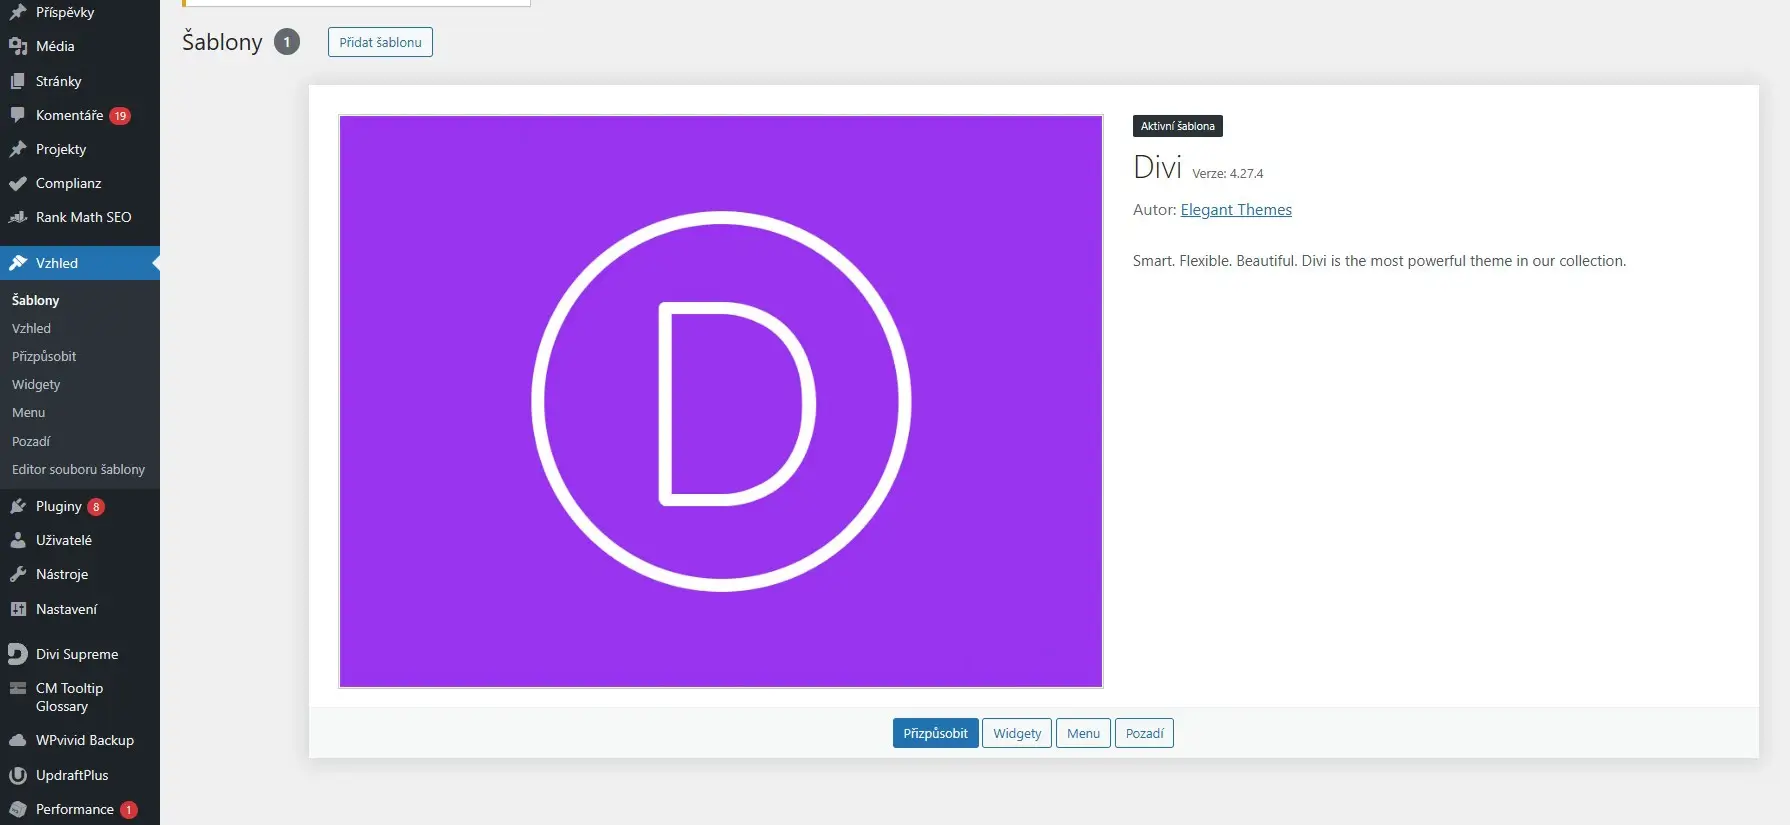
Task: Open Editor souboru šablony submenu item
Action: (x=78, y=469)
